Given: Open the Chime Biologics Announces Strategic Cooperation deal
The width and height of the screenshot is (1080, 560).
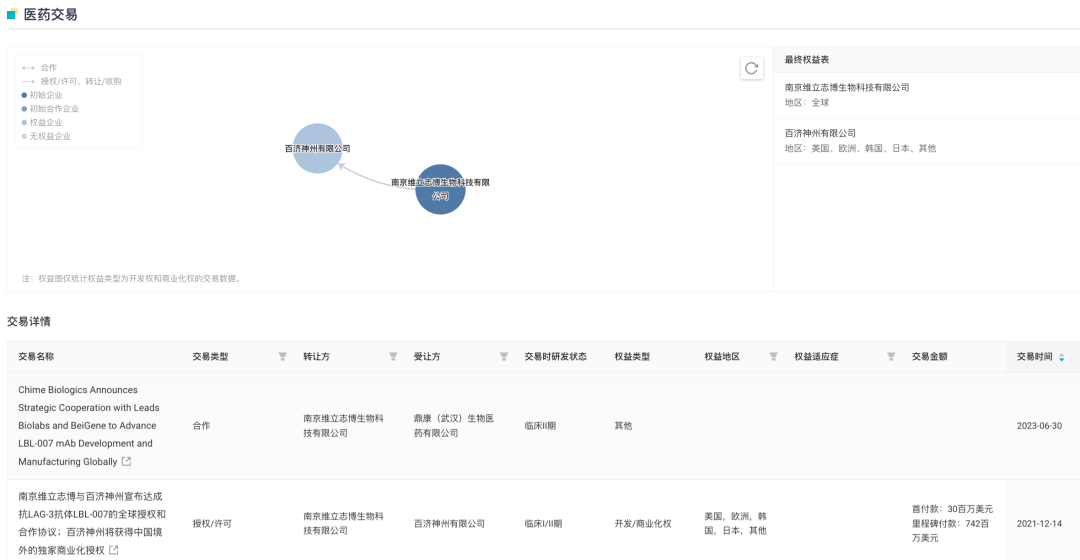Looking at the screenshot, I should point(88,426).
